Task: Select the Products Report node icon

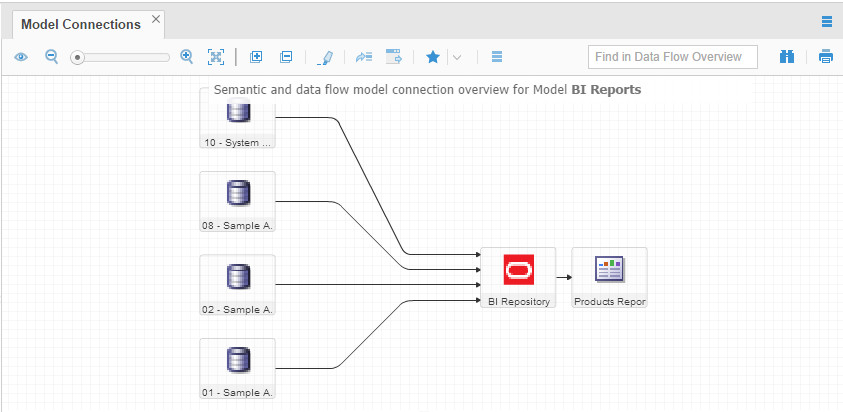Action: [x=609, y=269]
